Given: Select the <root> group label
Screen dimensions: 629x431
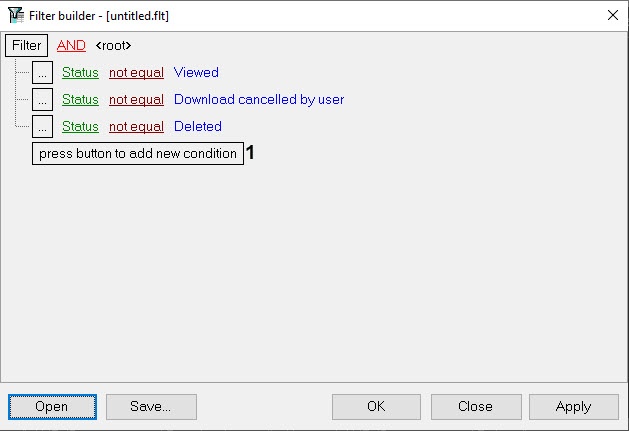Looking at the screenshot, I should tap(114, 46).
